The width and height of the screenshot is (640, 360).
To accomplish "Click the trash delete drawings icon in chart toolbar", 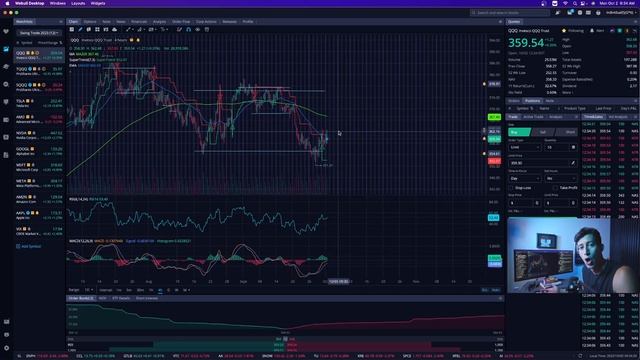I will pos(207,29).
